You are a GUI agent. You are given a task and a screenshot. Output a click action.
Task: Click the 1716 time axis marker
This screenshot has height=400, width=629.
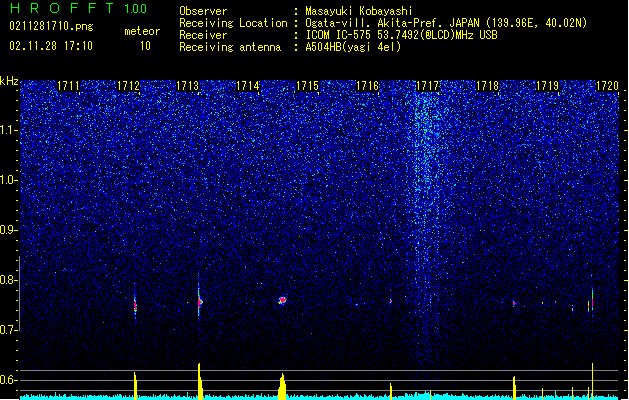click(x=367, y=86)
